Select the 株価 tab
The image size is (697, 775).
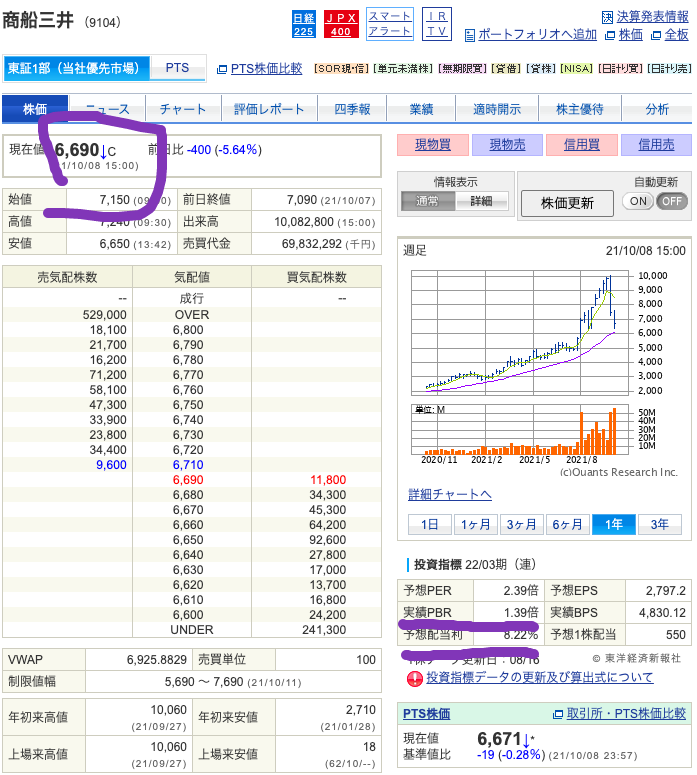[x=35, y=109]
